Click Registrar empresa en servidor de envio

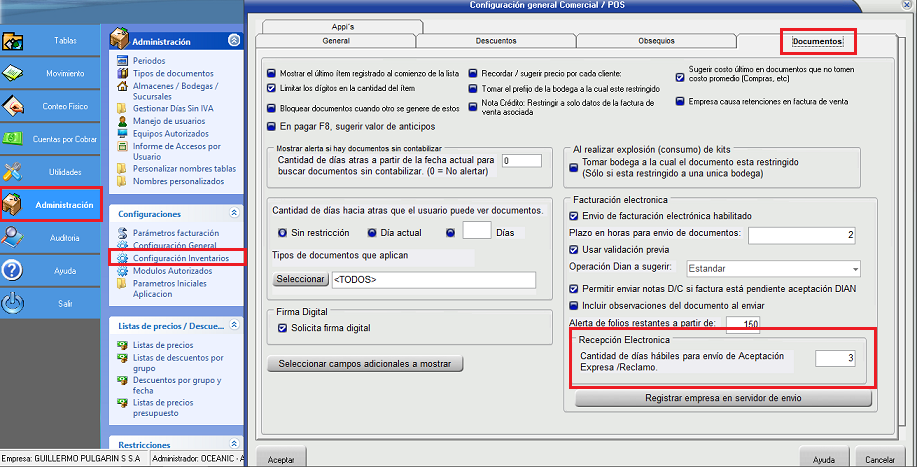point(723,398)
